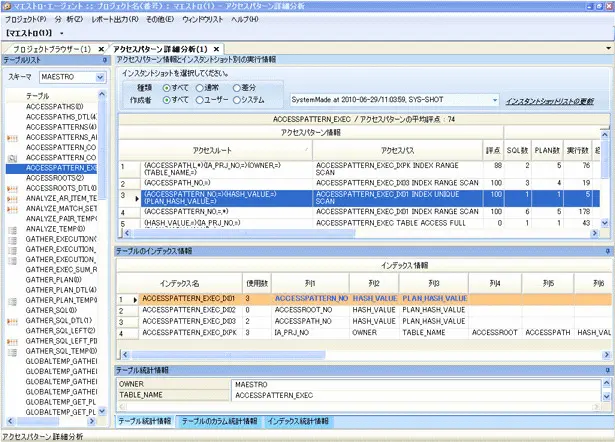Click the 使用数 column header
The height and width of the screenshot is (442, 615).
257,283
